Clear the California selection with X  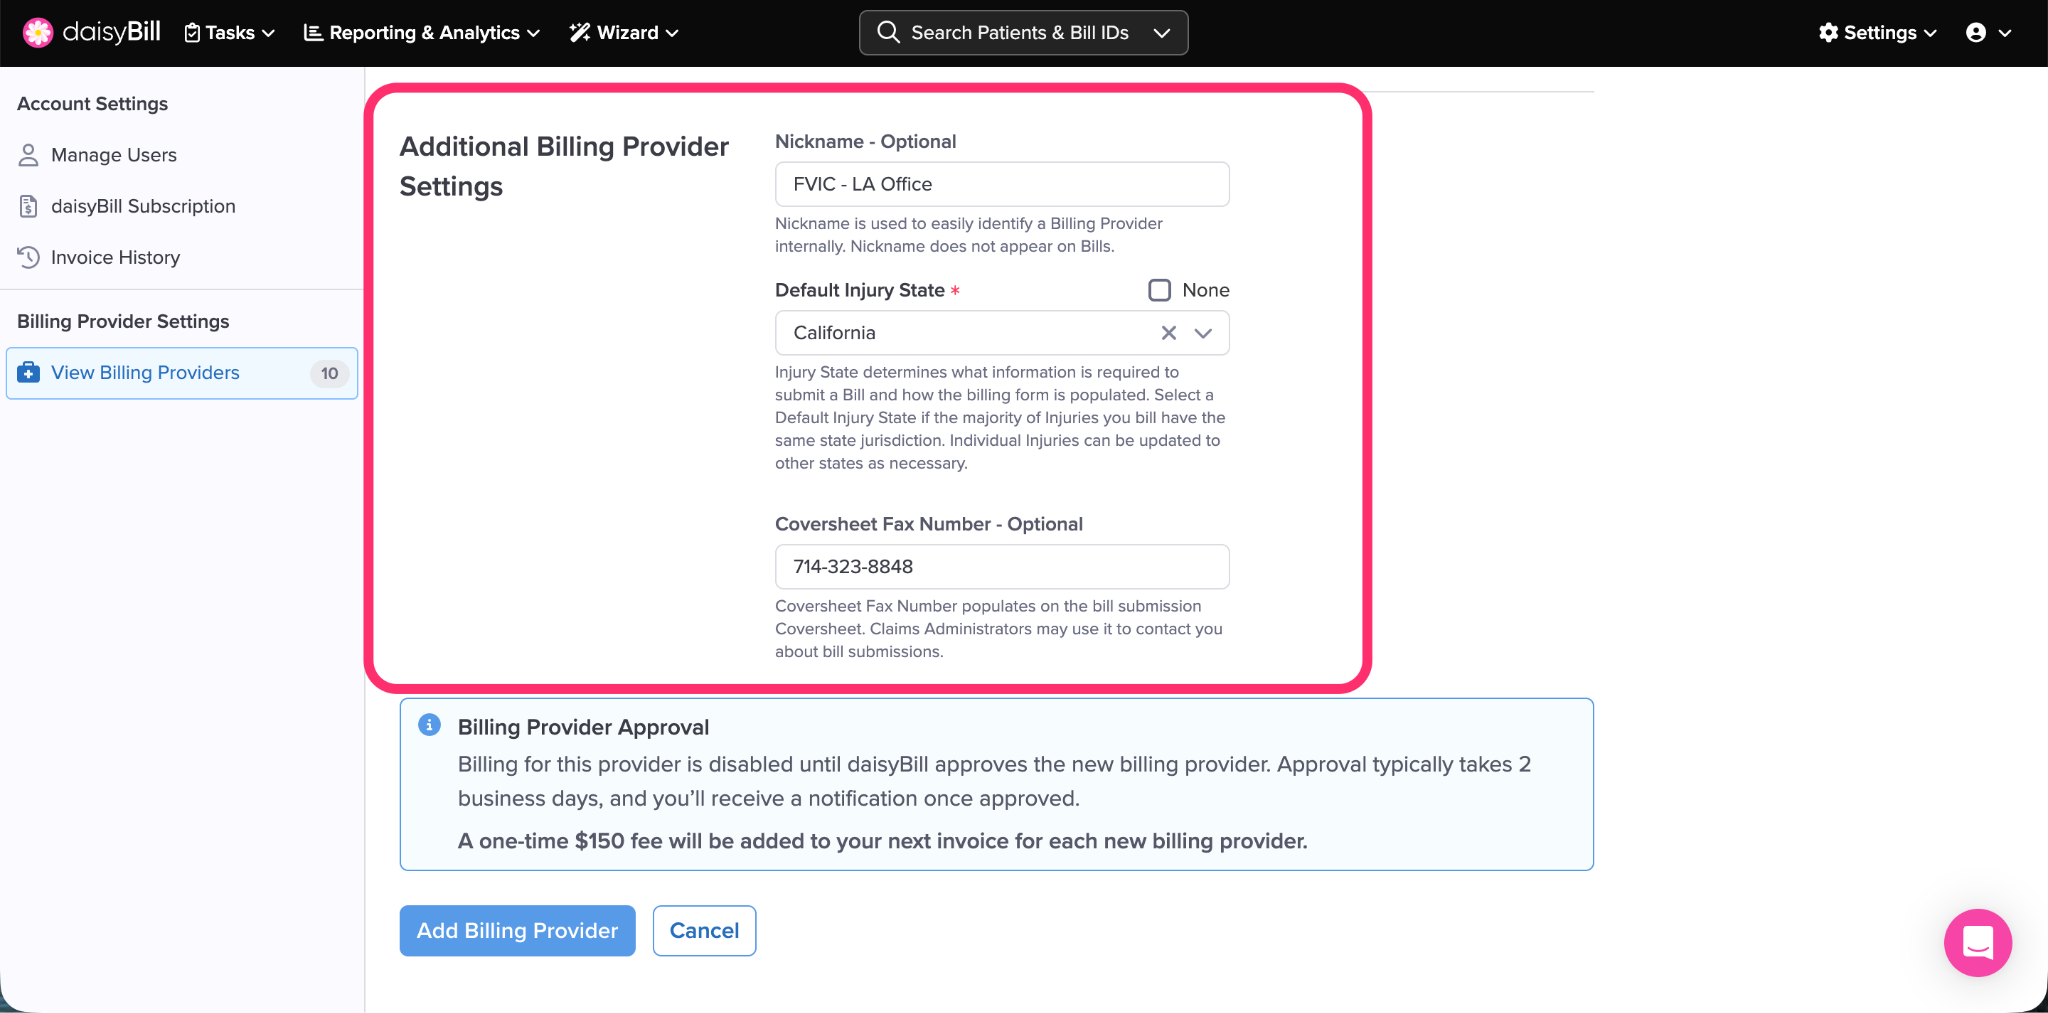tap(1168, 333)
